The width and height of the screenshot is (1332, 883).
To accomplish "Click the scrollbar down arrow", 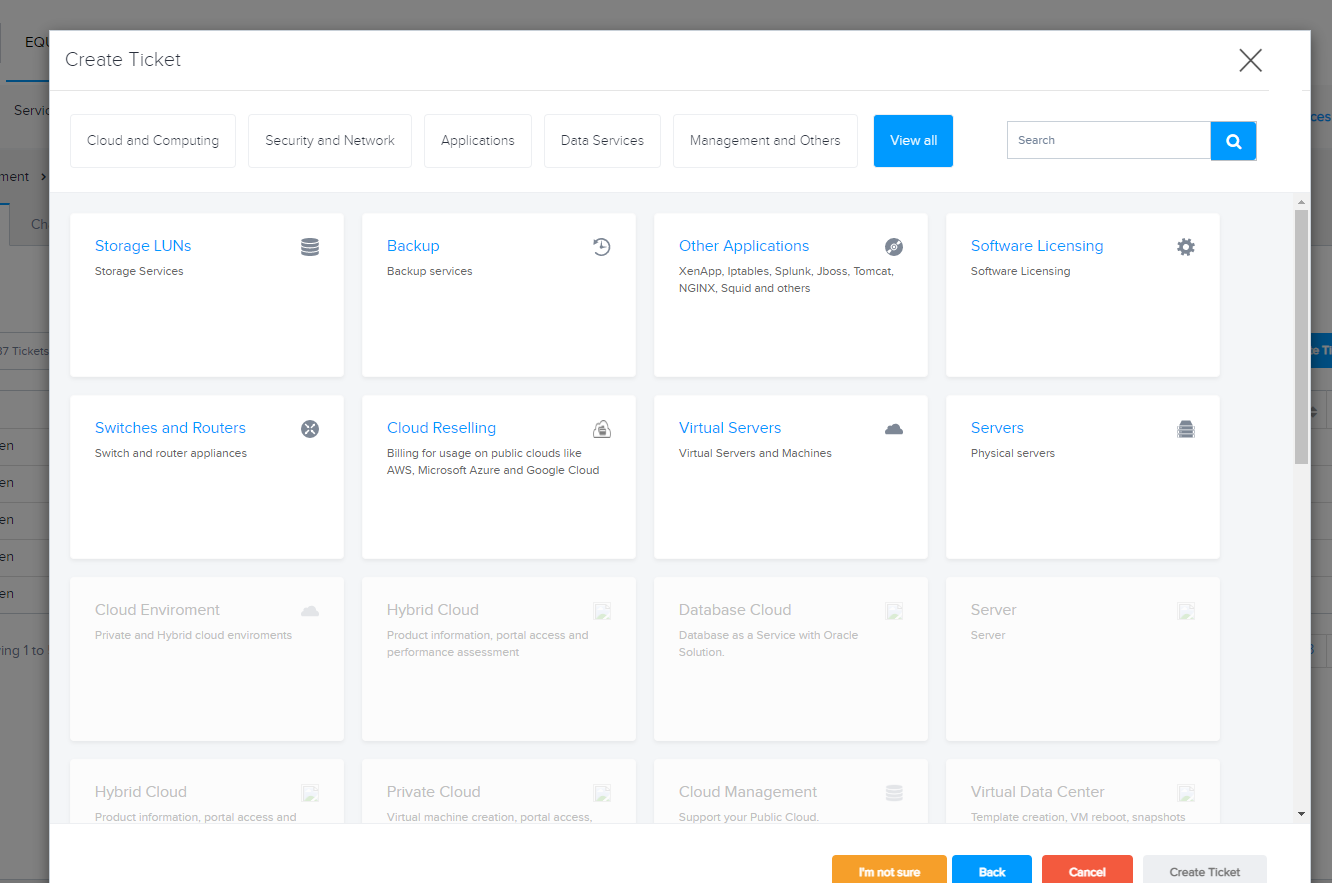I will tap(1301, 814).
